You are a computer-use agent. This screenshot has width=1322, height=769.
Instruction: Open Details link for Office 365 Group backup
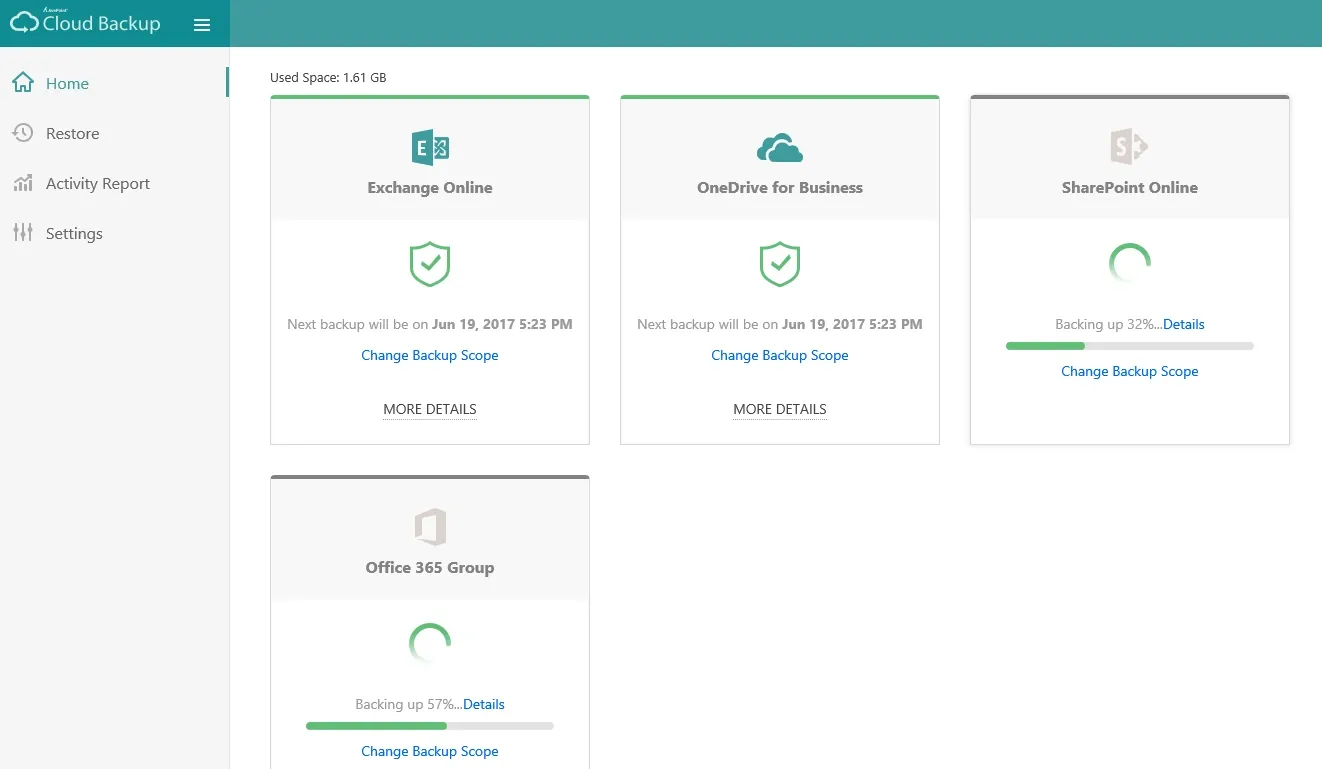pos(484,704)
